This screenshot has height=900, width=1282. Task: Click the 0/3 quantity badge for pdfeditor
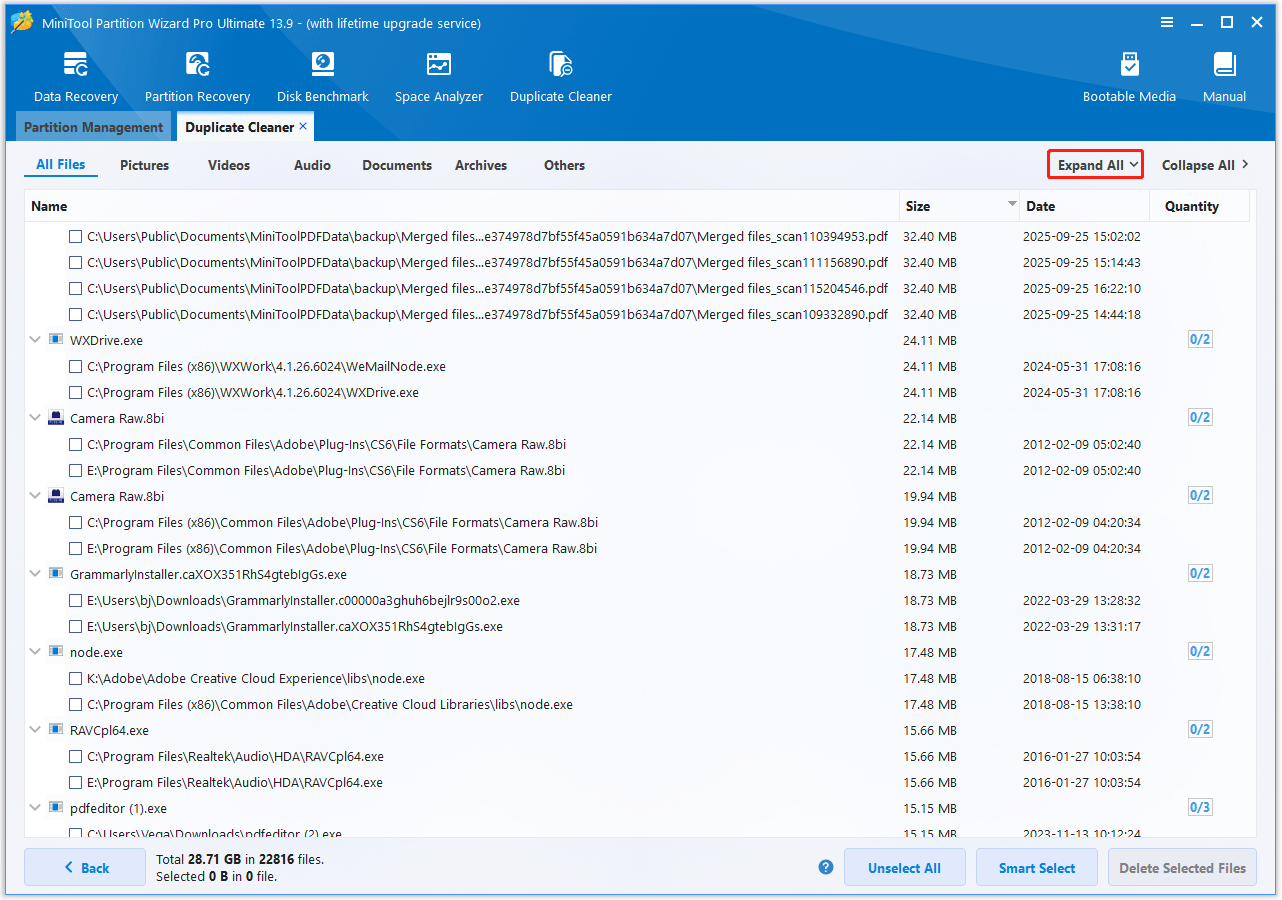click(x=1200, y=808)
